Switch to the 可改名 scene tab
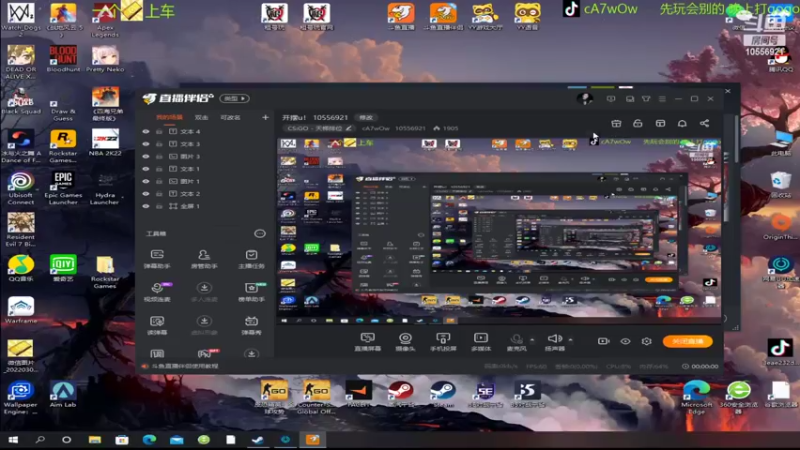Image resolution: width=800 pixels, height=450 pixels. pyautogui.click(x=230, y=117)
